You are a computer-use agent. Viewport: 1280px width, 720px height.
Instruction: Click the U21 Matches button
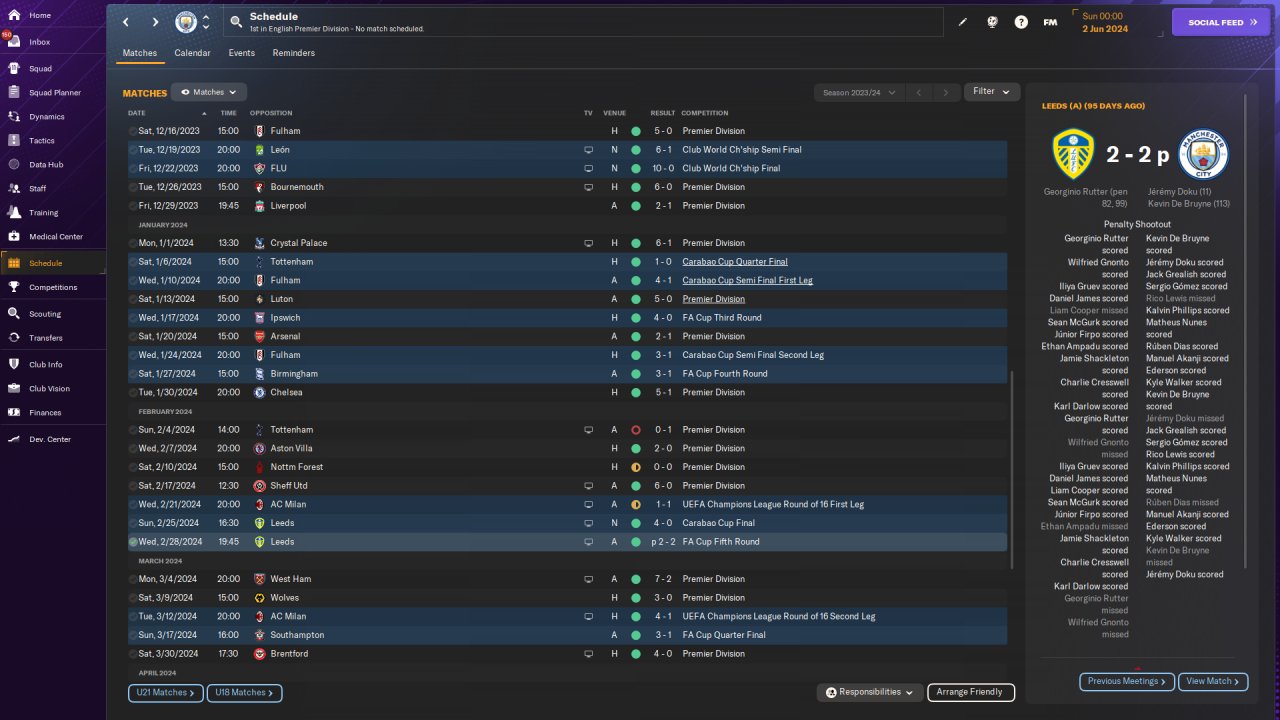click(x=166, y=693)
